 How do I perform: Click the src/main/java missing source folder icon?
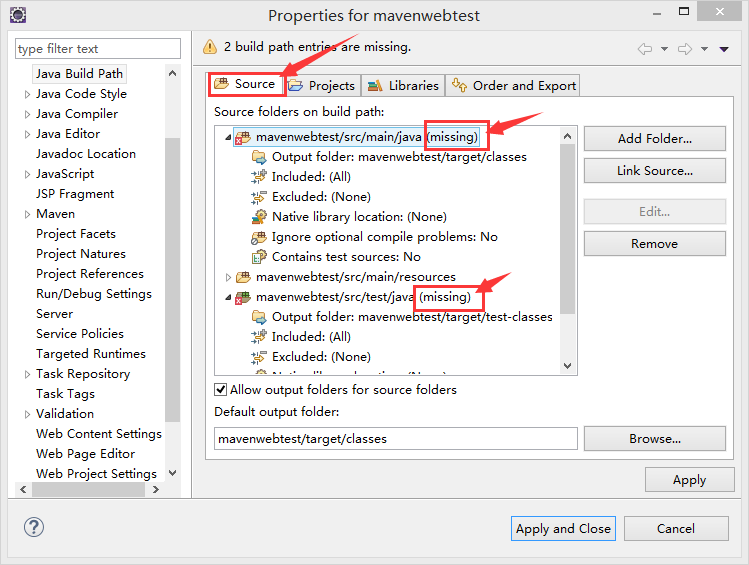(x=243, y=138)
